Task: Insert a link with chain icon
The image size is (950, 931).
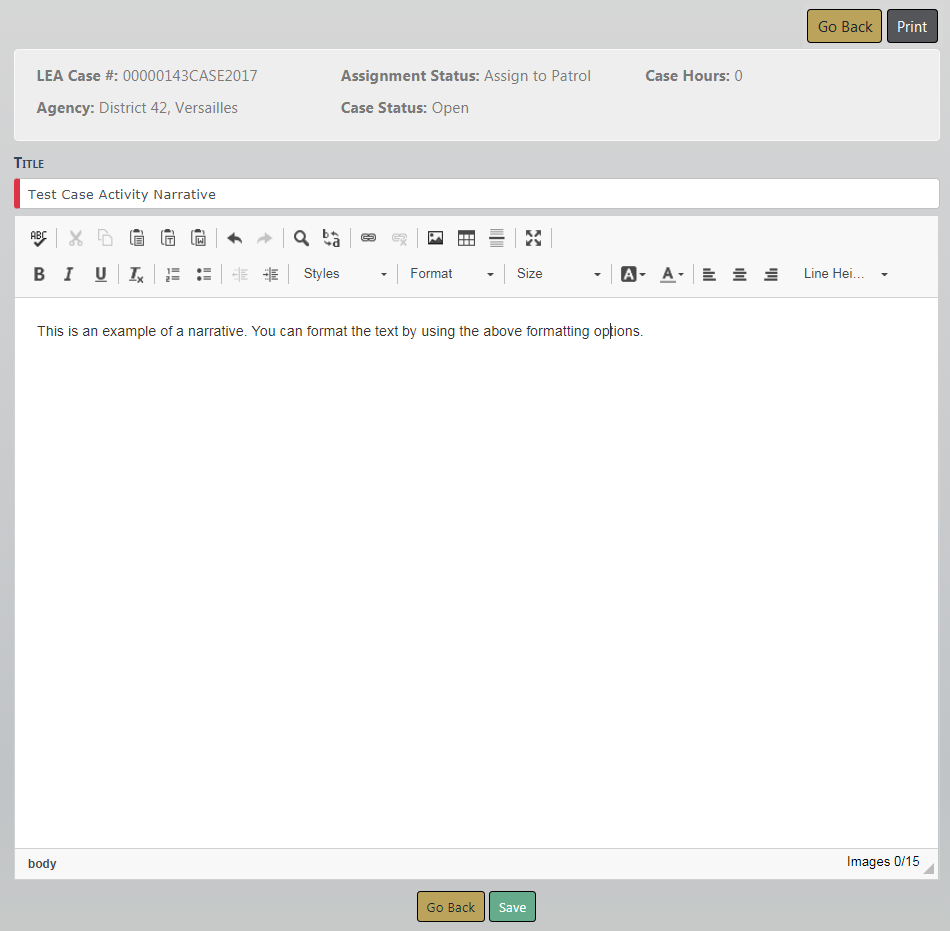Action: 368,238
